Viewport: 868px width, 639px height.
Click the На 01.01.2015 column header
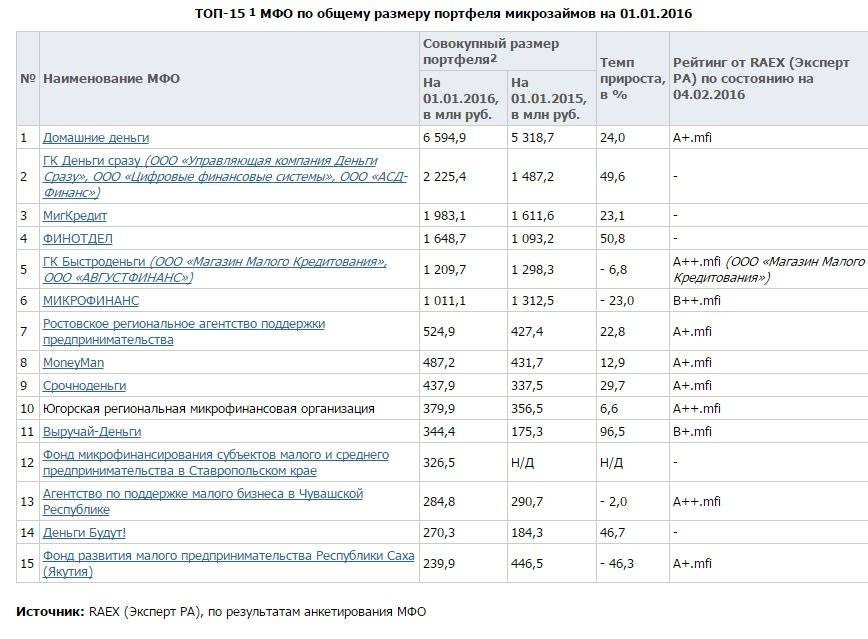[x=544, y=98]
